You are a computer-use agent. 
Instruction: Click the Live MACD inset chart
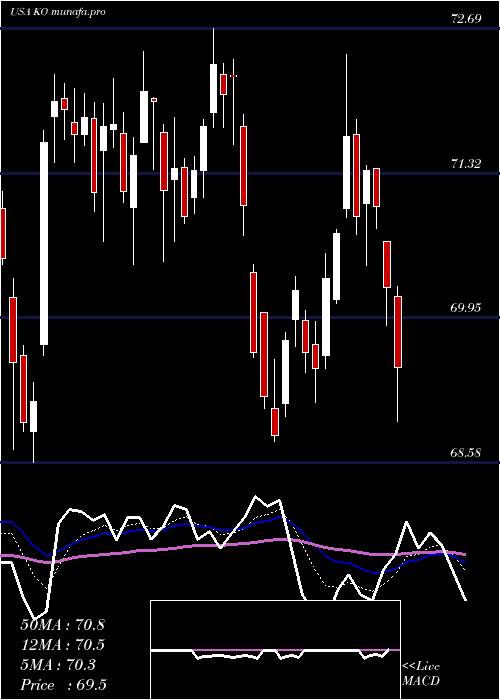[275, 650]
